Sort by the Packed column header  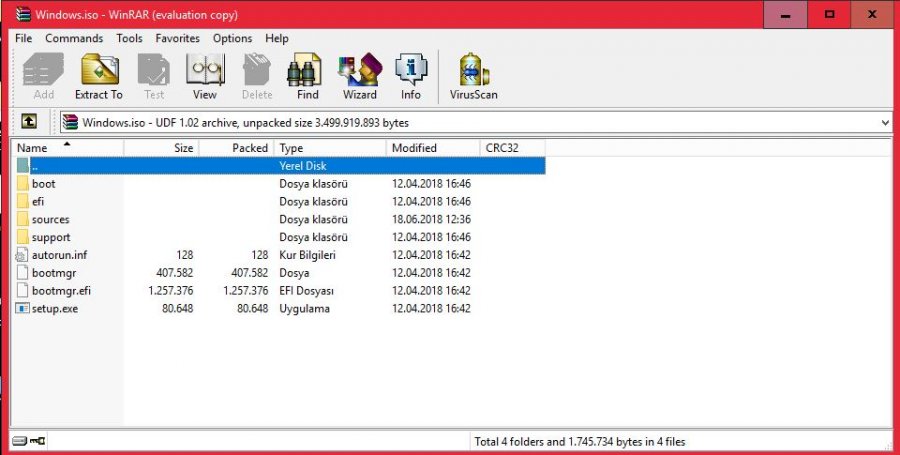[236, 147]
